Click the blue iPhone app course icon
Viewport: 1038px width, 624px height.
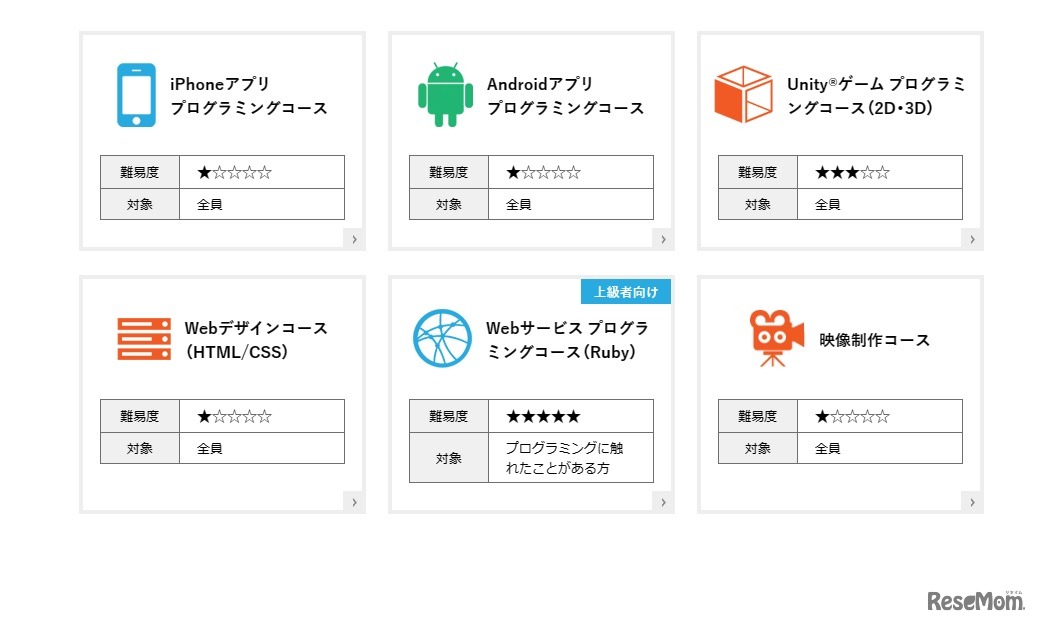tap(136, 95)
